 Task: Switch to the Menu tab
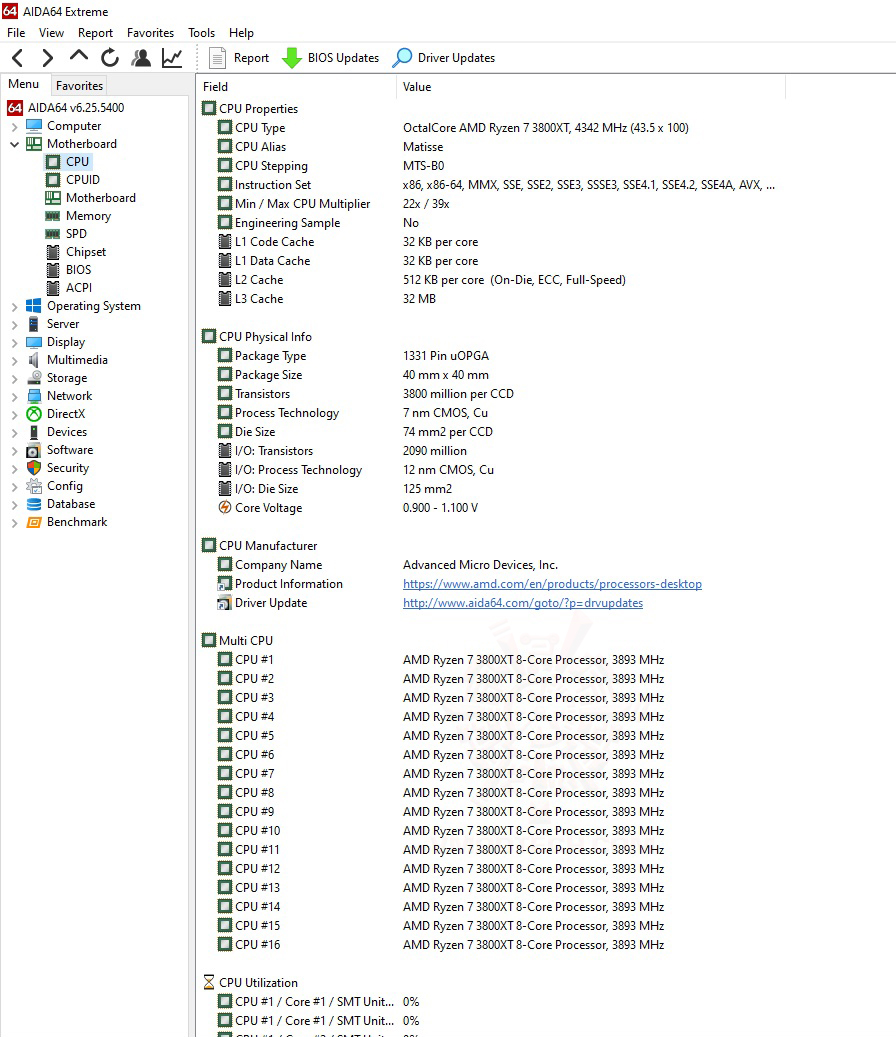(x=24, y=84)
